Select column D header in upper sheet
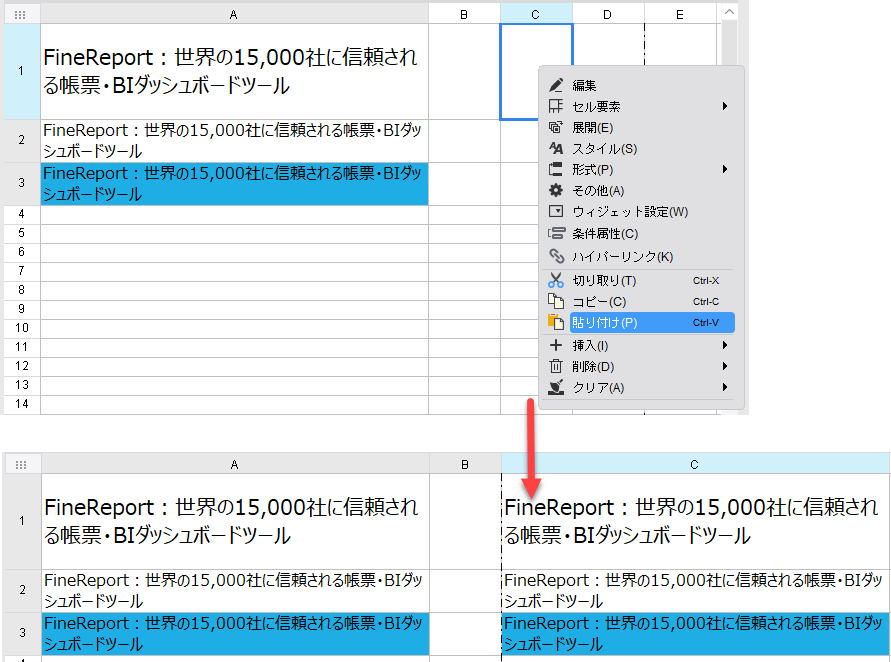891x662 pixels. coord(607,15)
